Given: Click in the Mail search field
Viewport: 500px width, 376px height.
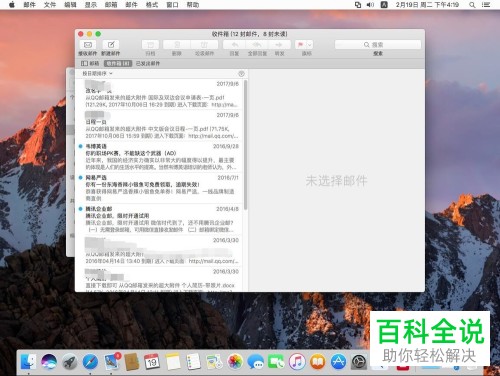Looking at the screenshot, I should click(378, 45).
